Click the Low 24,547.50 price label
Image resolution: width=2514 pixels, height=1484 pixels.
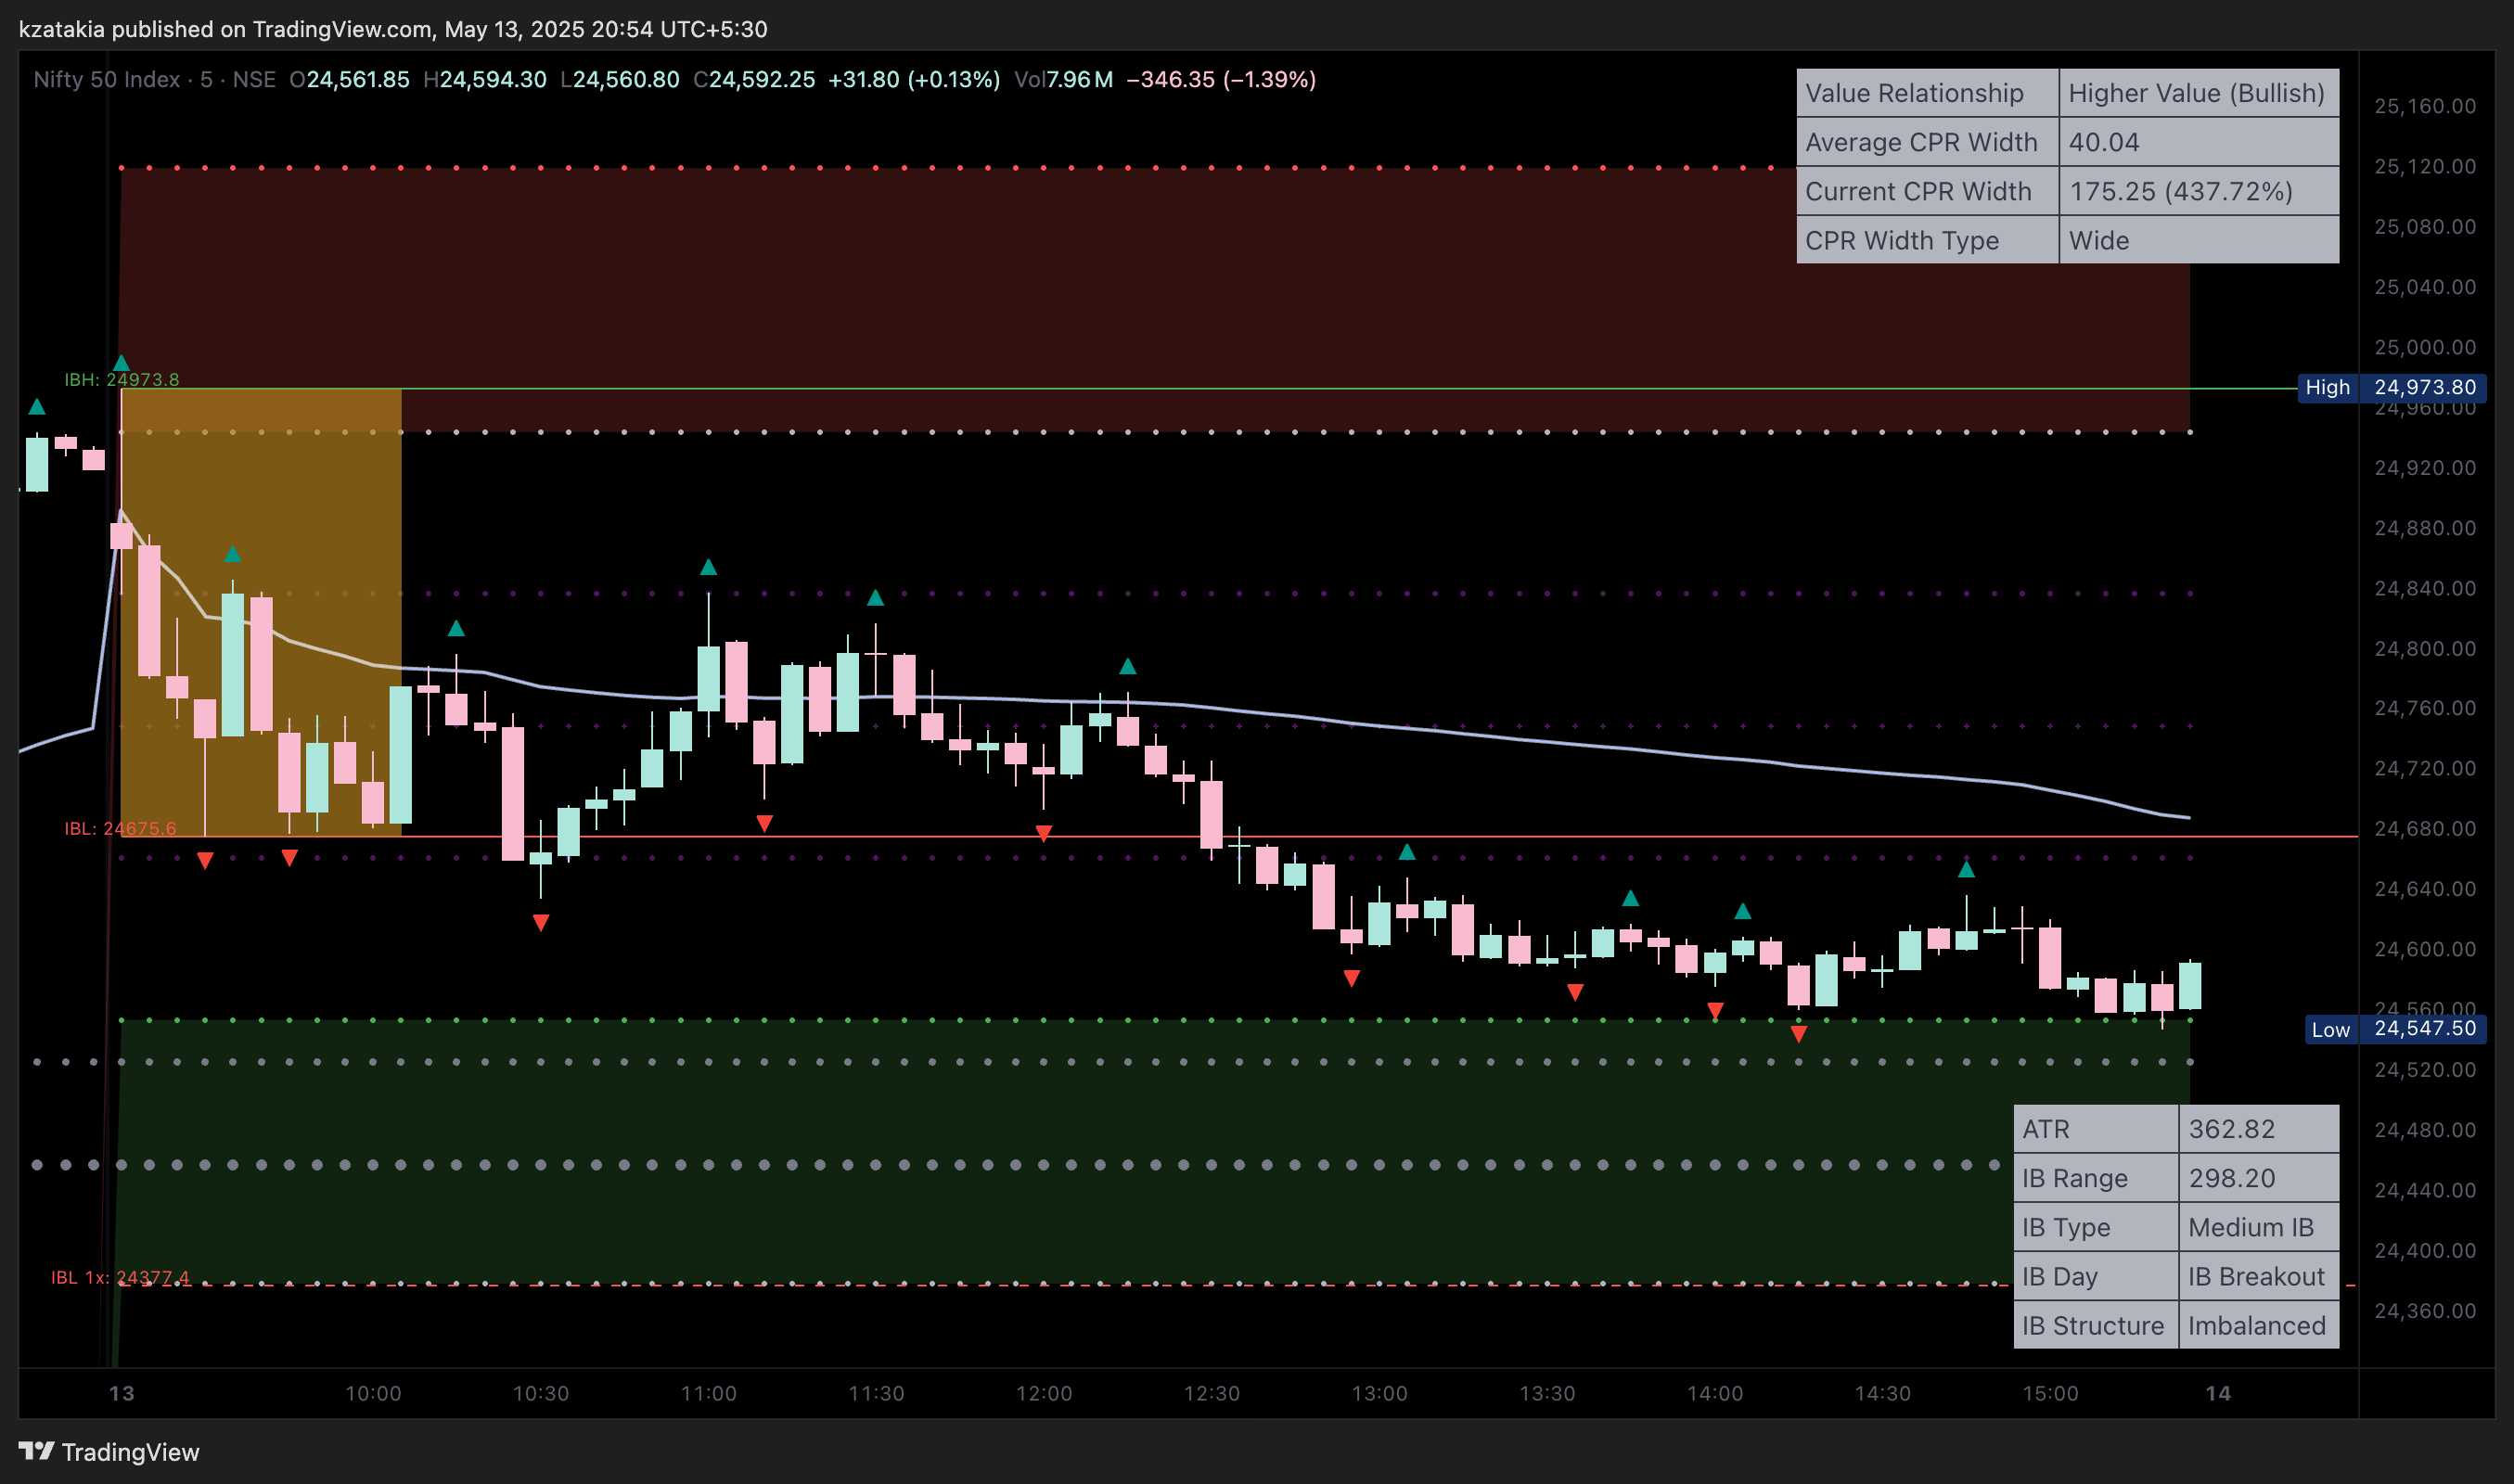point(2395,1029)
